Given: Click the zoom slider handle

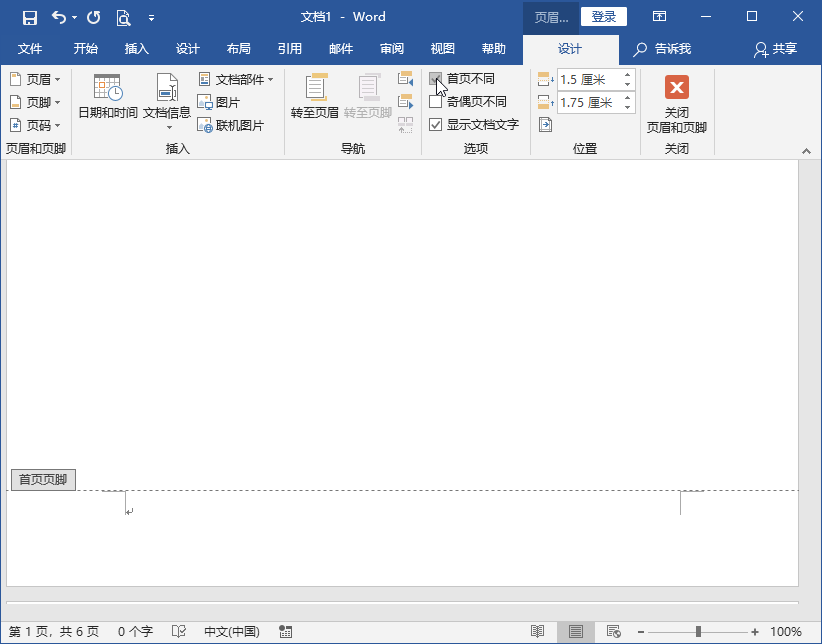Looking at the screenshot, I should point(698,632).
